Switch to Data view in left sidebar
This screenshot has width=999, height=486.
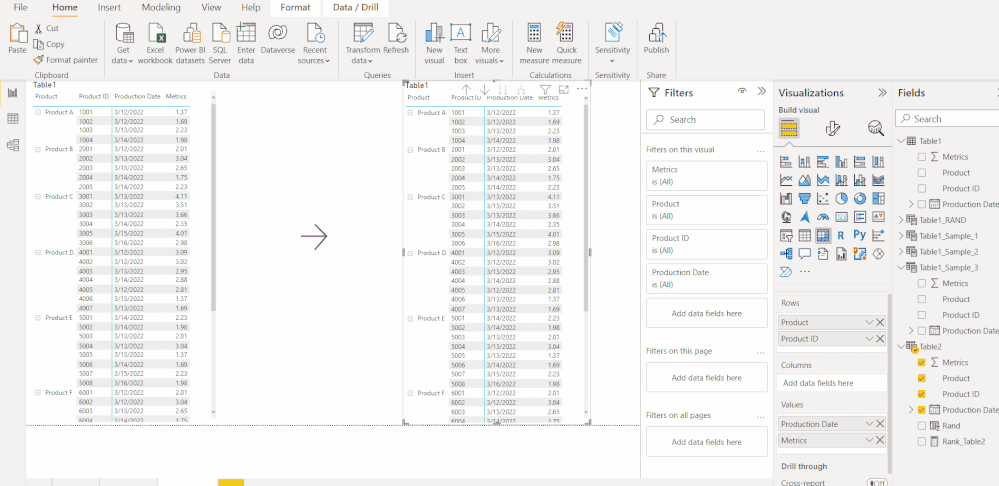(12, 119)
